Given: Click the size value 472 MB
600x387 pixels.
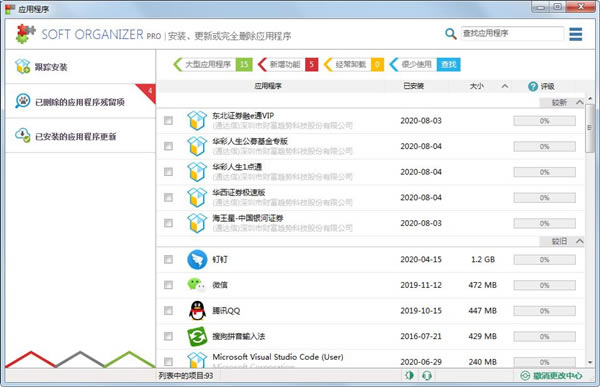Looking at the screenshot, I should click(483, 285).
